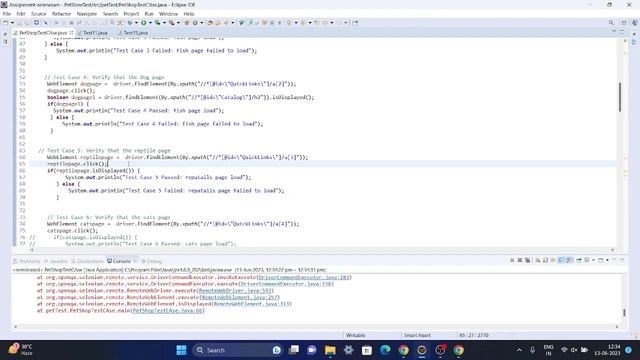Viewport: 640px width, 360px height.
Task: Open File Explorer from the taskbar
Action: pyautogui.click(x=330, y=350)
